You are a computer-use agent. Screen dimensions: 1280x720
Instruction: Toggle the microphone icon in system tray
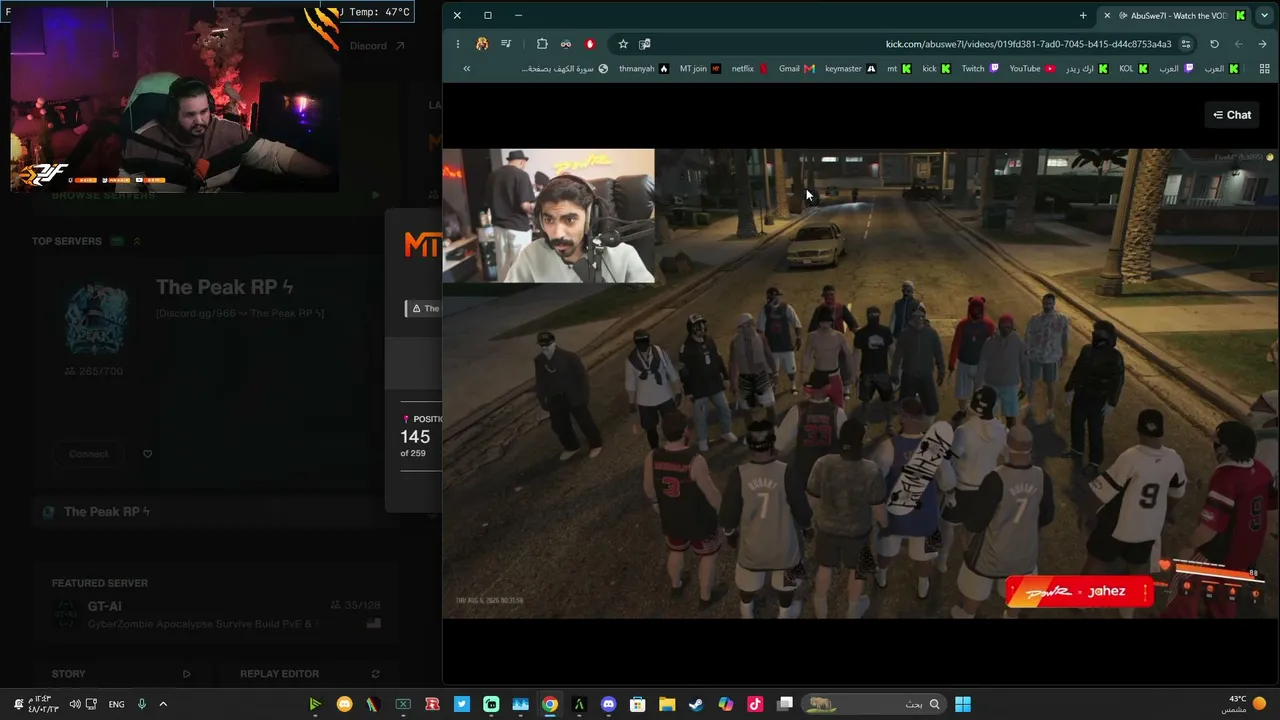pos(142,704)
